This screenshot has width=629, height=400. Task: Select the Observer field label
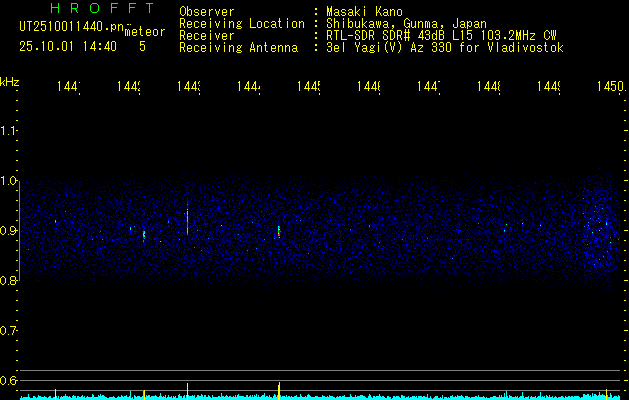coord(207,11)
